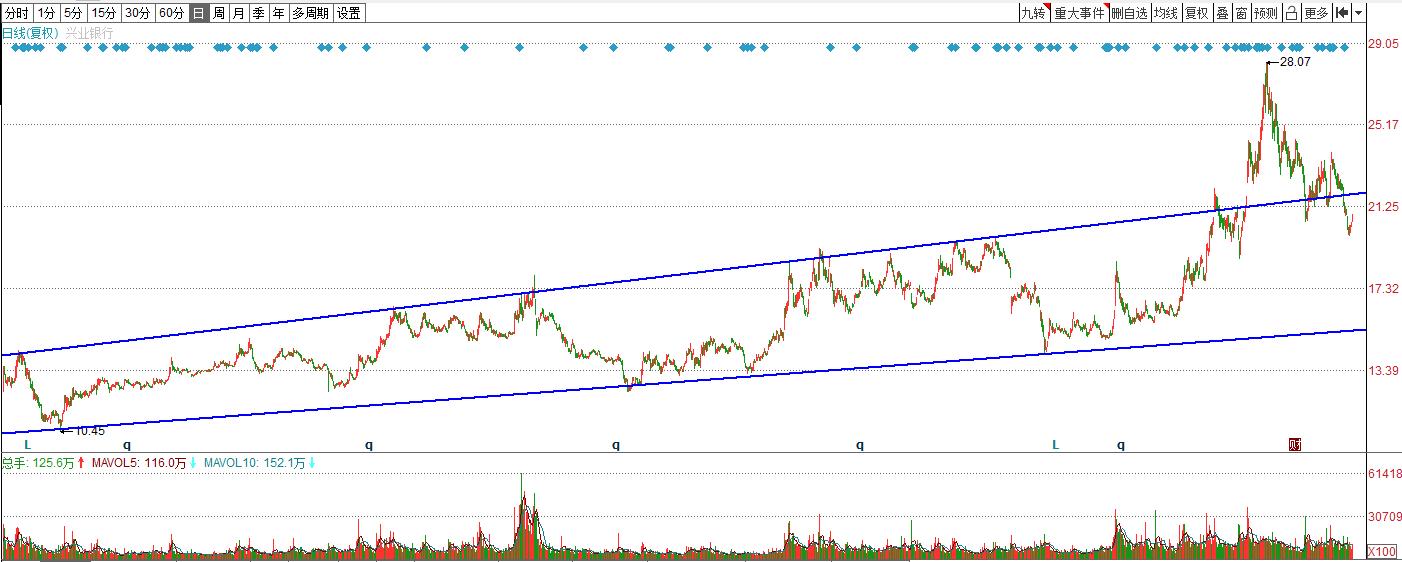
Task: Expand the toolbar dropdown triangle
Action: click(x=1359, y=13)
